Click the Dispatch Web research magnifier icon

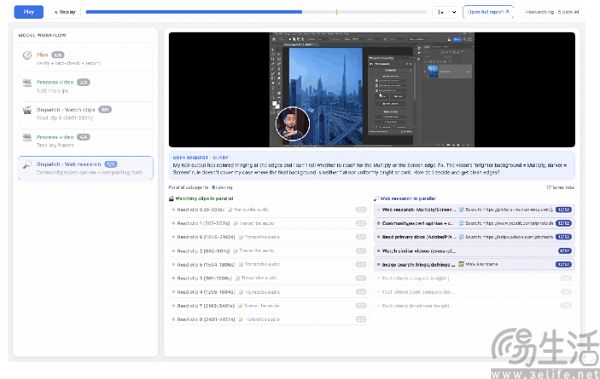(27, 165)
